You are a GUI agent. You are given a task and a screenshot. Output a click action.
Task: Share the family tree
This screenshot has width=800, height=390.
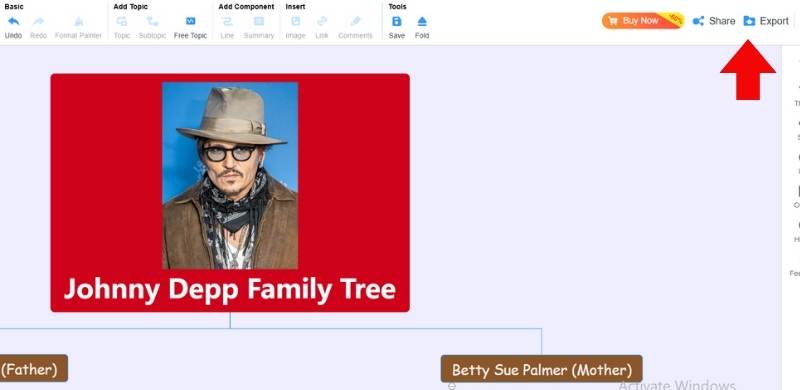click(x=714, y=21)
